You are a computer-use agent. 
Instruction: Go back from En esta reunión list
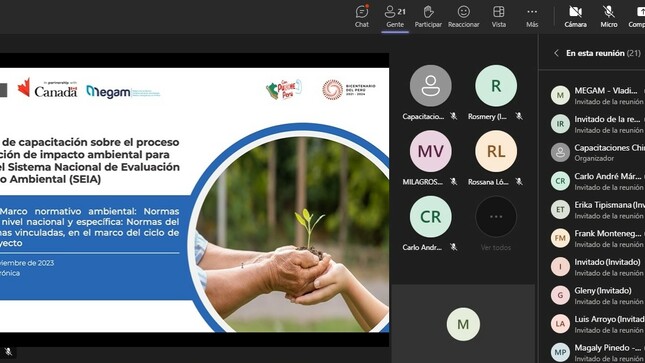(x=556, y=53)
